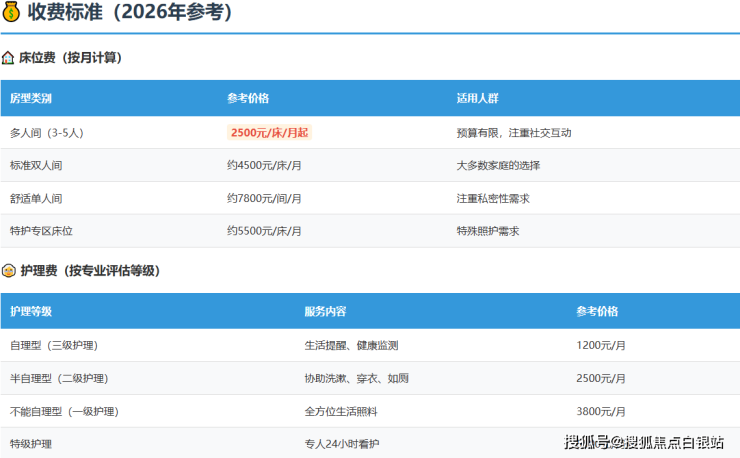
Task: Click the 服务内容 column header
Action: [325, 312]
